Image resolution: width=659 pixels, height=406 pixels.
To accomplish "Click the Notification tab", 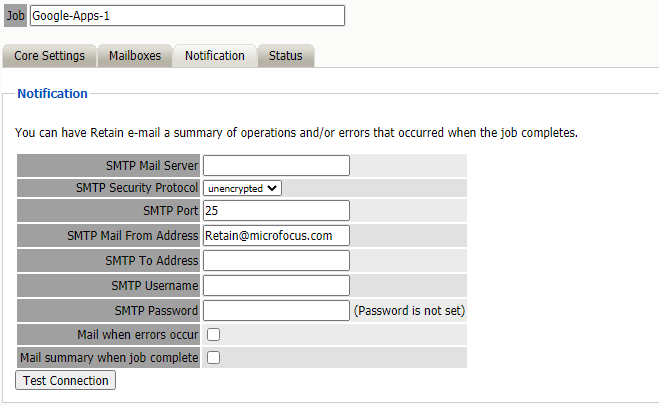I will click(x=214, y=56).
